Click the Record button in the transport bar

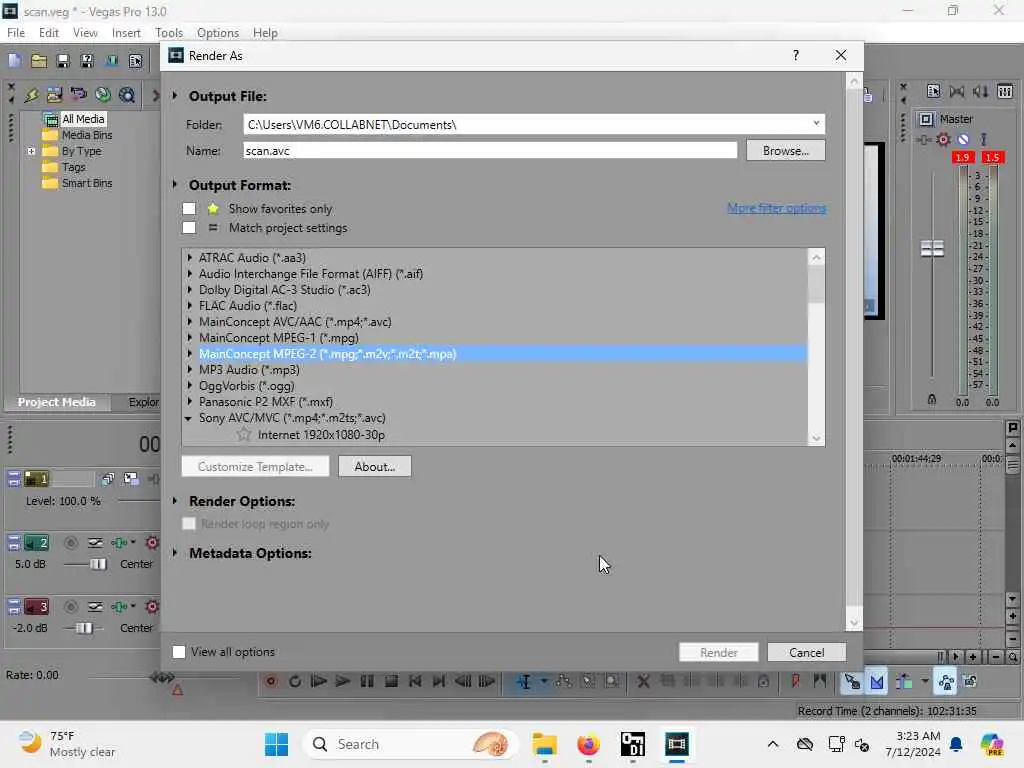pyautogui.click(x=270, y=681)
